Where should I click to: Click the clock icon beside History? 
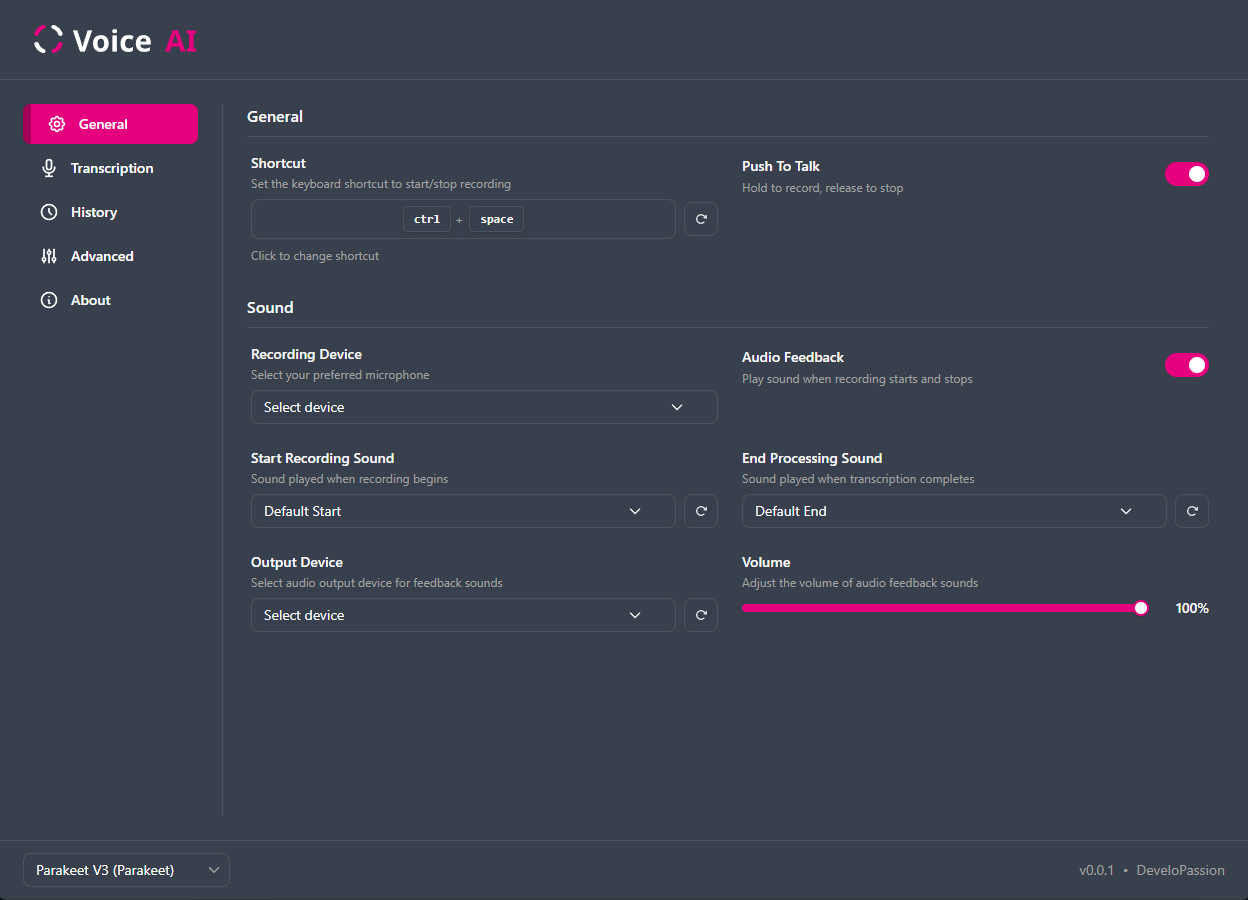coord(49,212)
